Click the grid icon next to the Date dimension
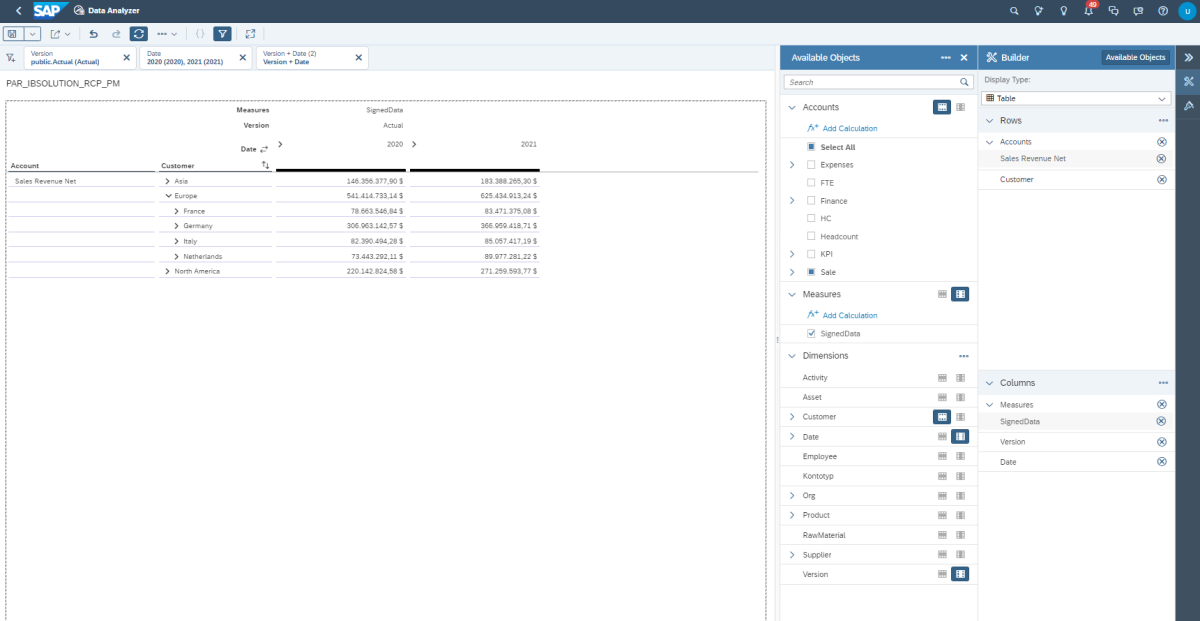This screenshot has height=621, width=1200. click(x=941, y=436)
